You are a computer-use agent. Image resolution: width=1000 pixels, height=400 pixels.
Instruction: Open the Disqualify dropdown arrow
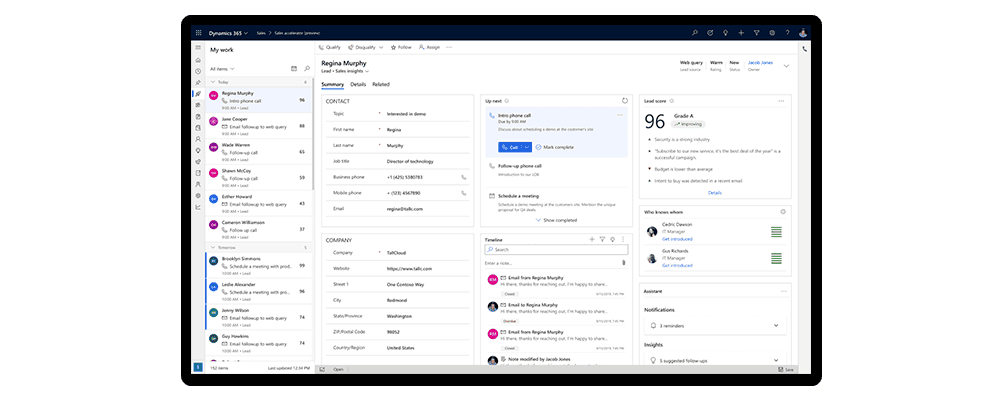(x=381, y=47)
